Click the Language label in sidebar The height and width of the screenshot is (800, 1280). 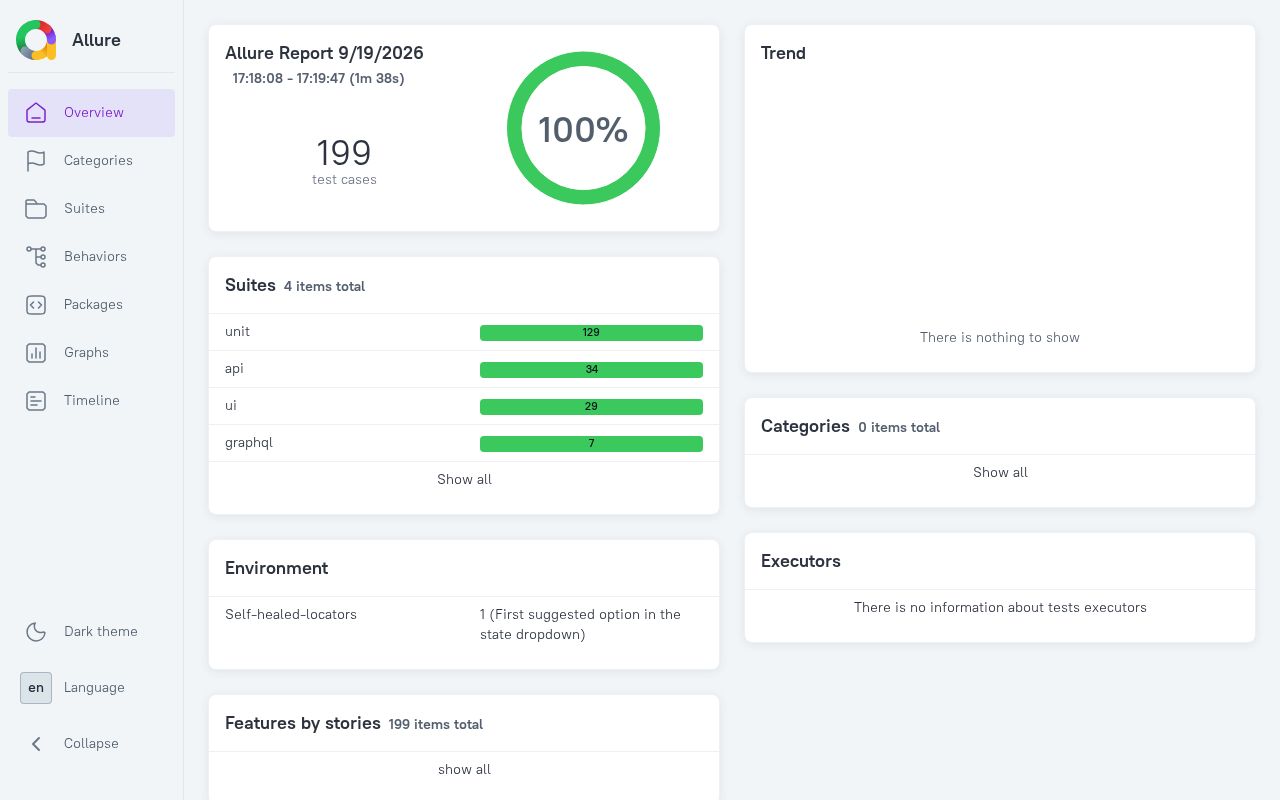tap(94, 687)
